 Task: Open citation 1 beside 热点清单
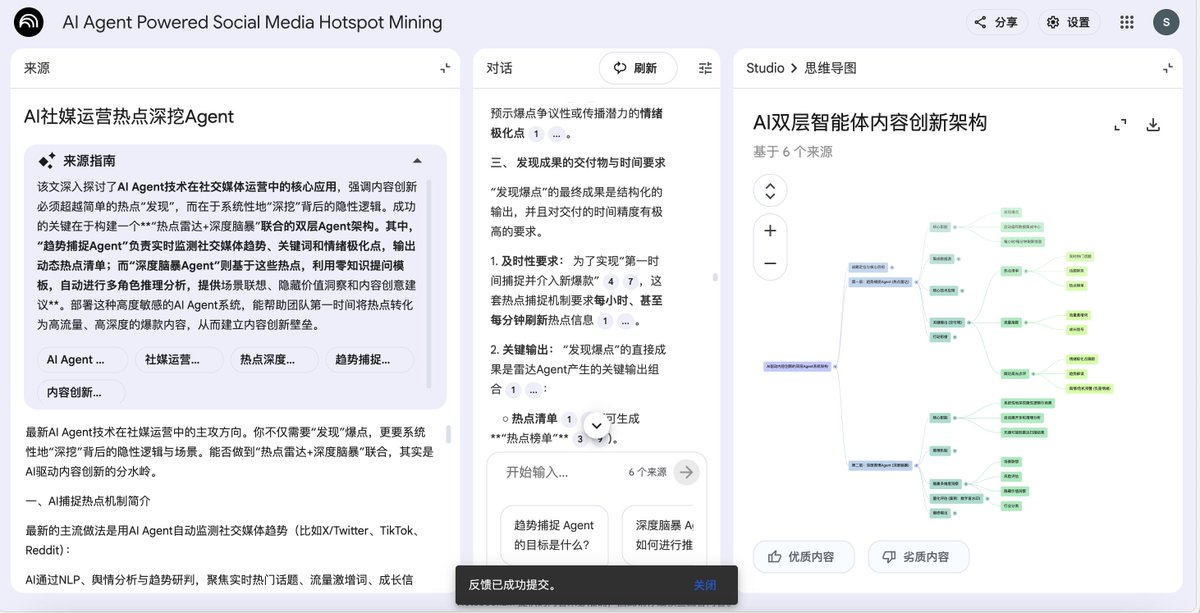[x=570, y=420]
